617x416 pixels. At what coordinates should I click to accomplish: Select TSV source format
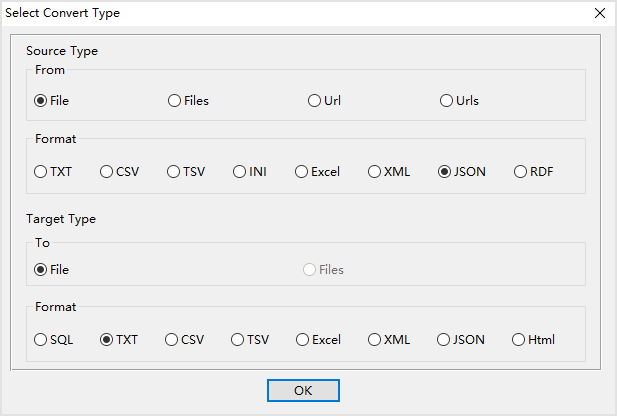[x=173, y=171]
